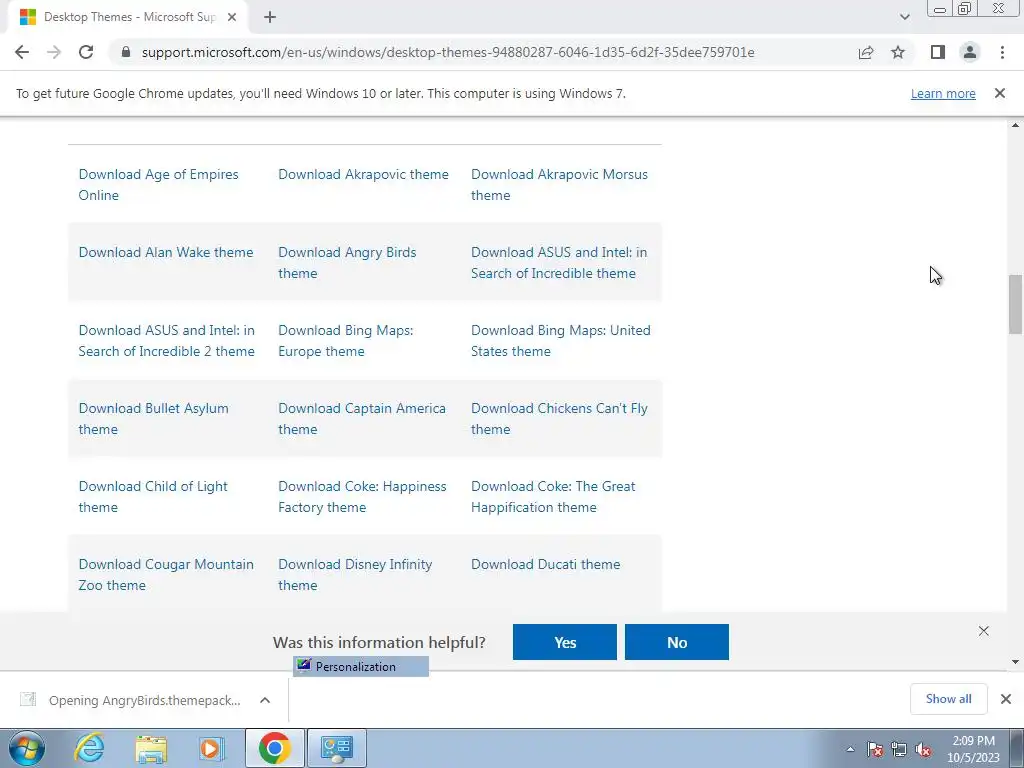Close the feedback prompt bar
This screenshot has width=1024, height=768.
click(984, 631)
